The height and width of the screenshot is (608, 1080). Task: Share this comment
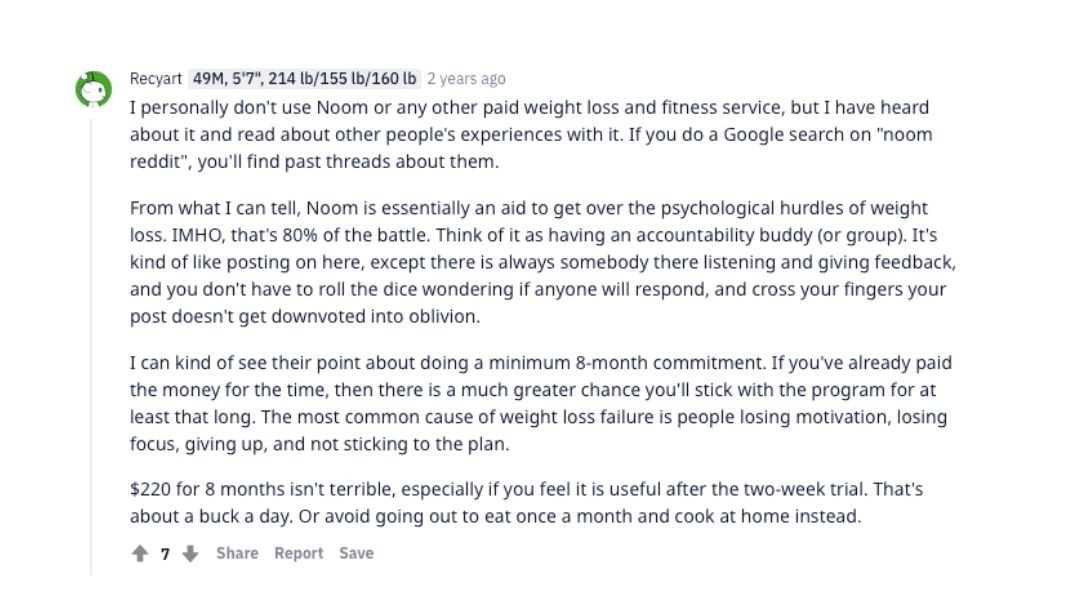[x=237, y=553]
